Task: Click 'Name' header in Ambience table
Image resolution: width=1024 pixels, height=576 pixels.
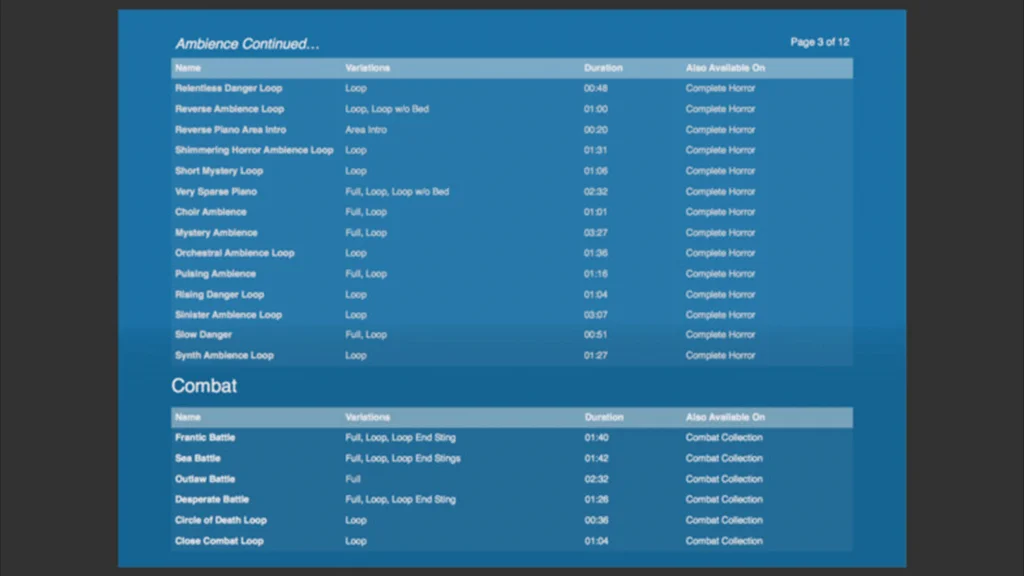Action: pos(187,68)
